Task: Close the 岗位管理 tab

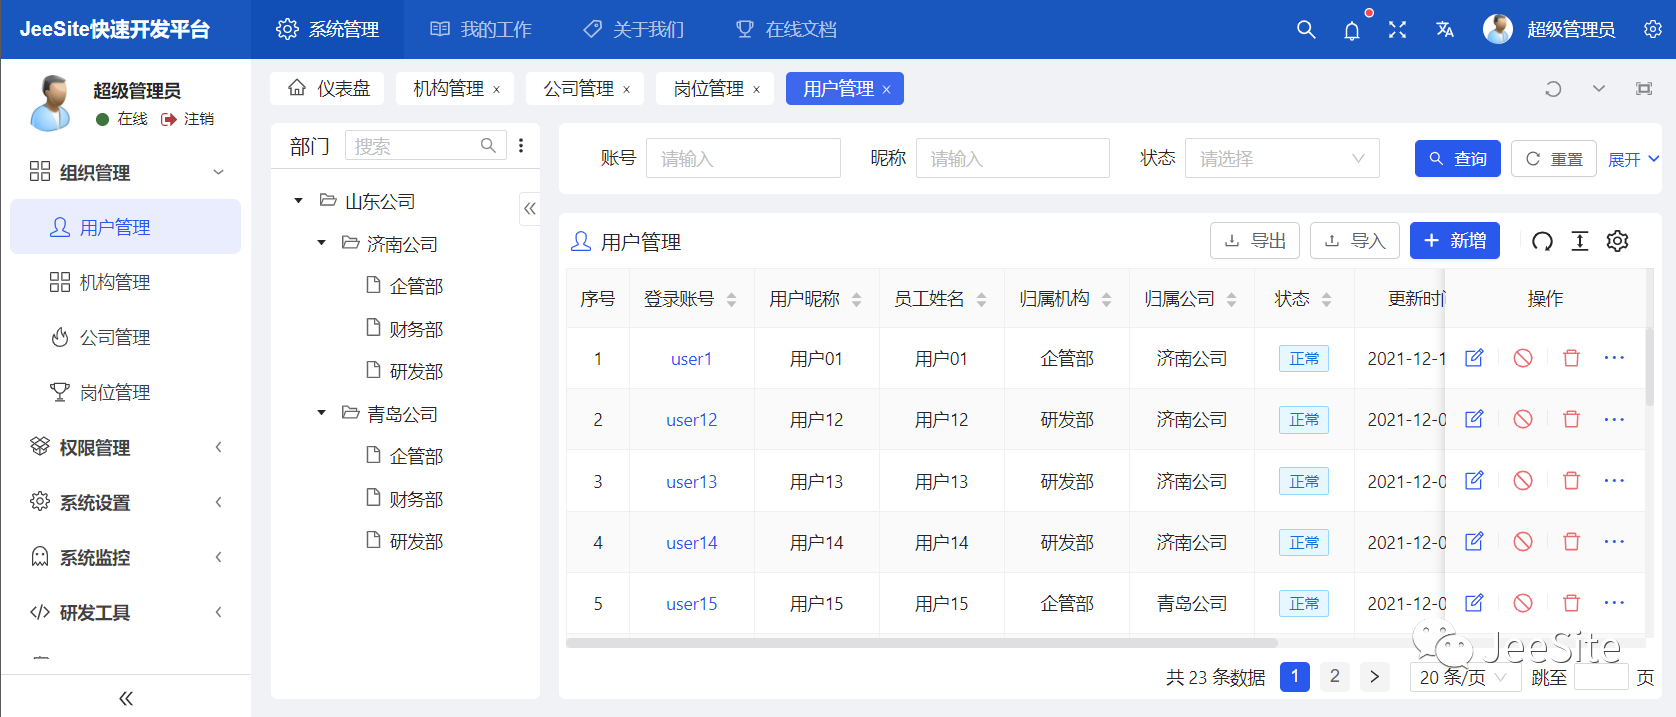Action: (757, 89)
